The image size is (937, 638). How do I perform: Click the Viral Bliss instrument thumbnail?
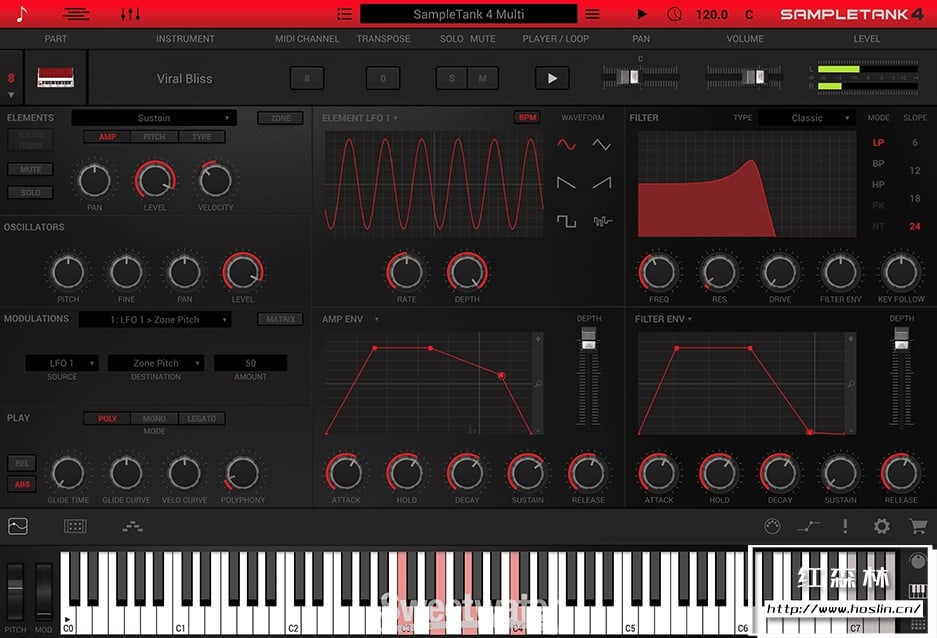[56, 78]
